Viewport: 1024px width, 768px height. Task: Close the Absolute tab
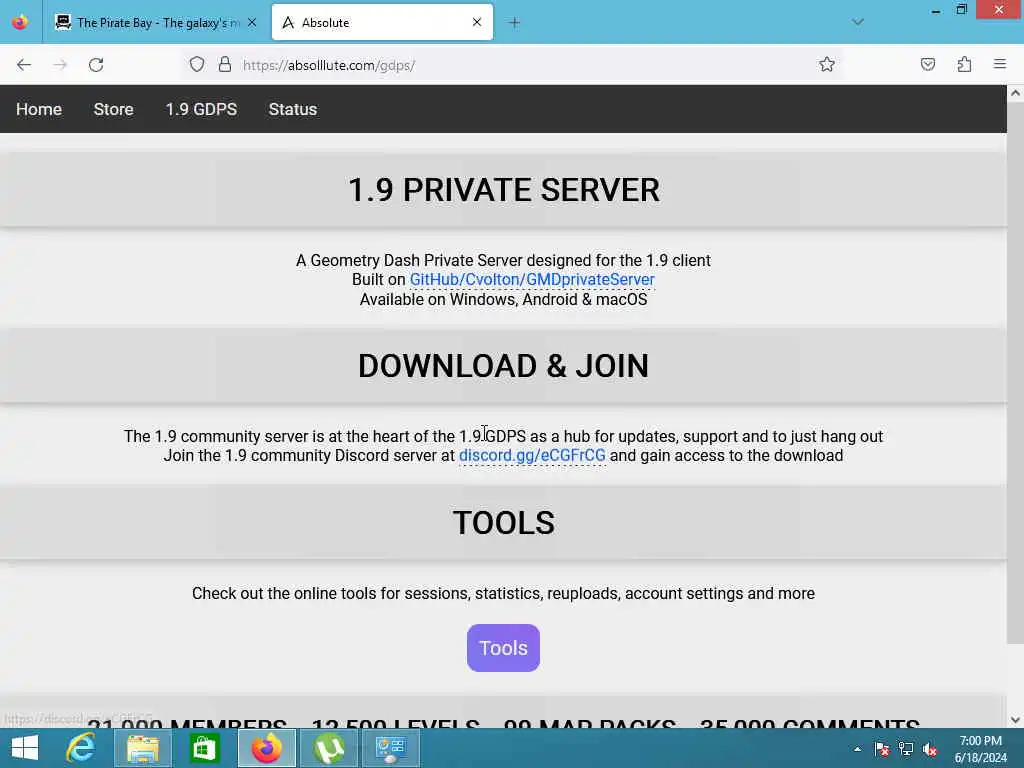pos(477,22)
